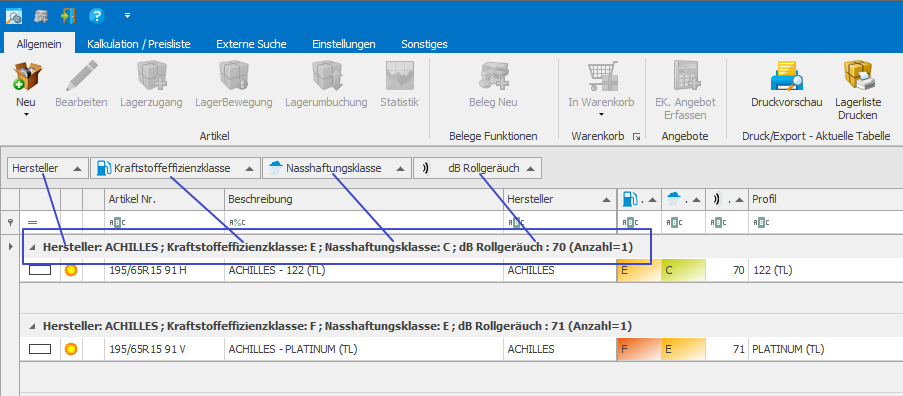Open the Neu dropdown arrow
This screenshot has width=903, height=396.
coord(26,115)
